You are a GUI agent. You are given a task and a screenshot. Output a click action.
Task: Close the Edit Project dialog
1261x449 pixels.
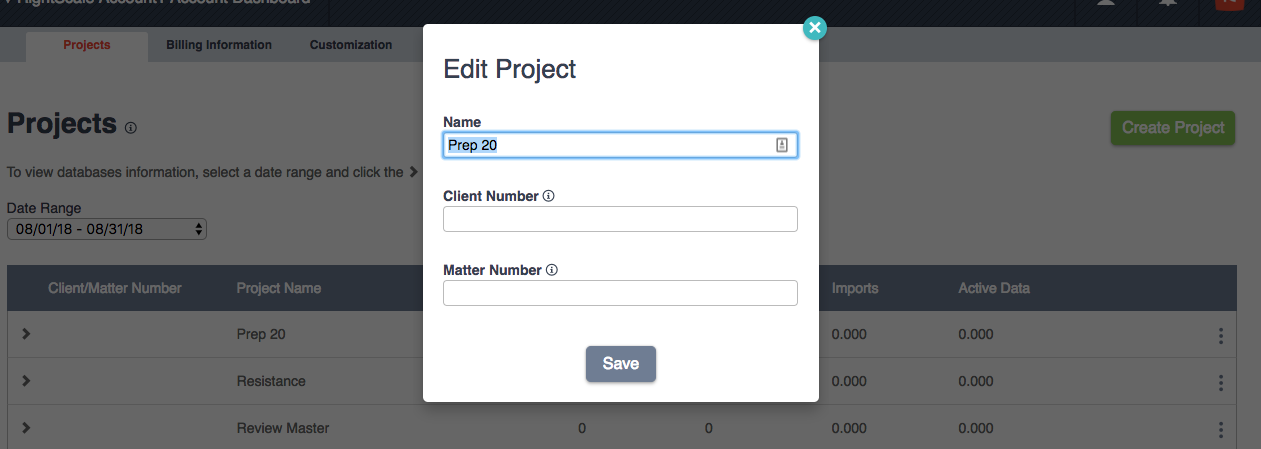coord(815,28)
